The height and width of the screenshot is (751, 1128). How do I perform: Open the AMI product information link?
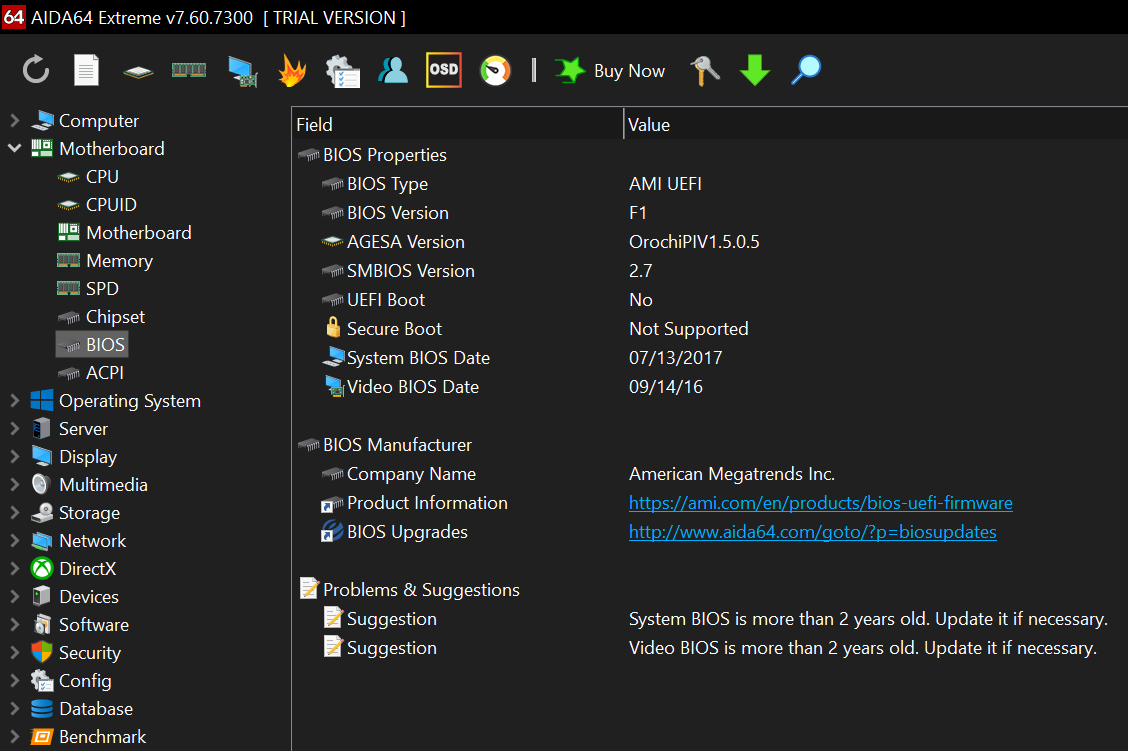coord(820,503)
